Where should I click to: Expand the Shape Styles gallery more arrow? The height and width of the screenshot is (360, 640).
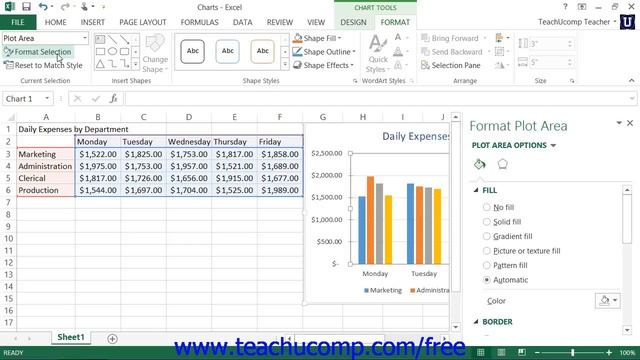[285, 64]
